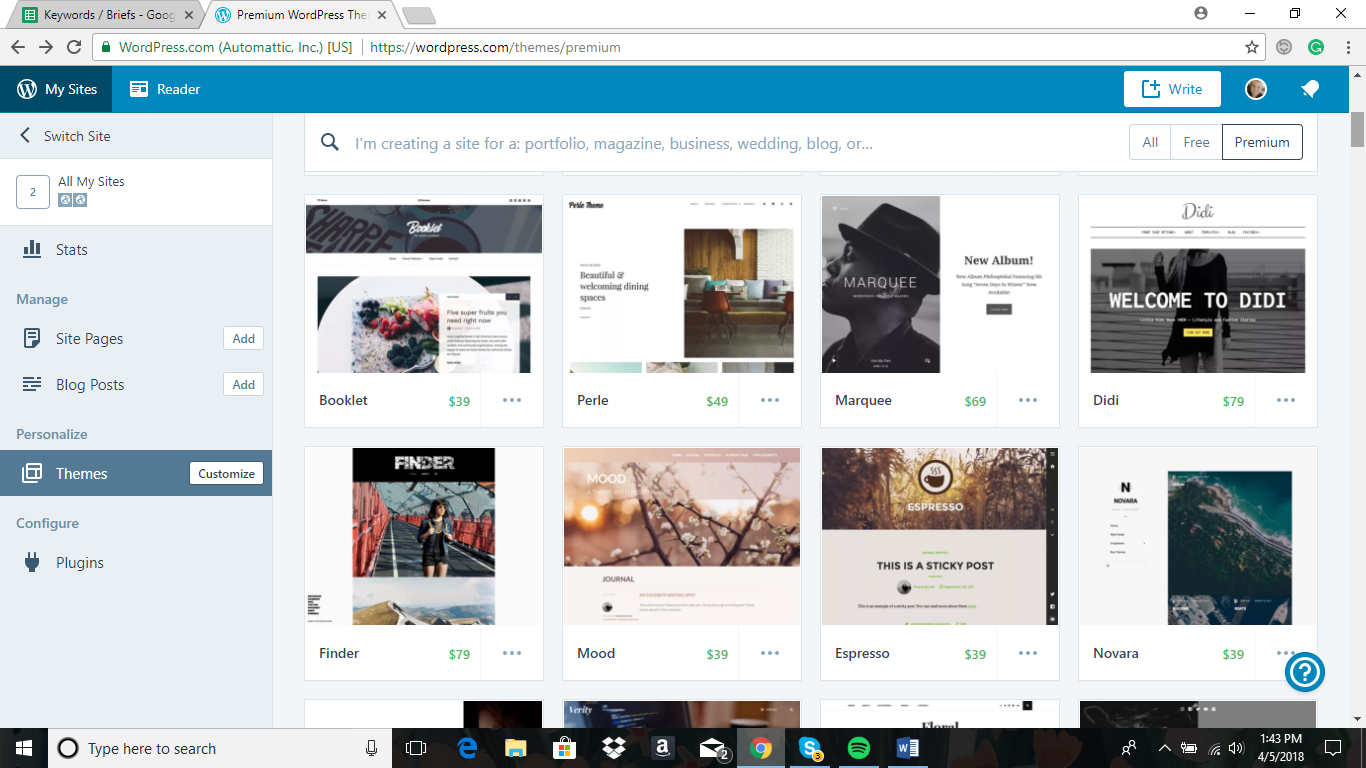
Task: Open Microsoft Word from the taskbar
Action: click(907, 748)
